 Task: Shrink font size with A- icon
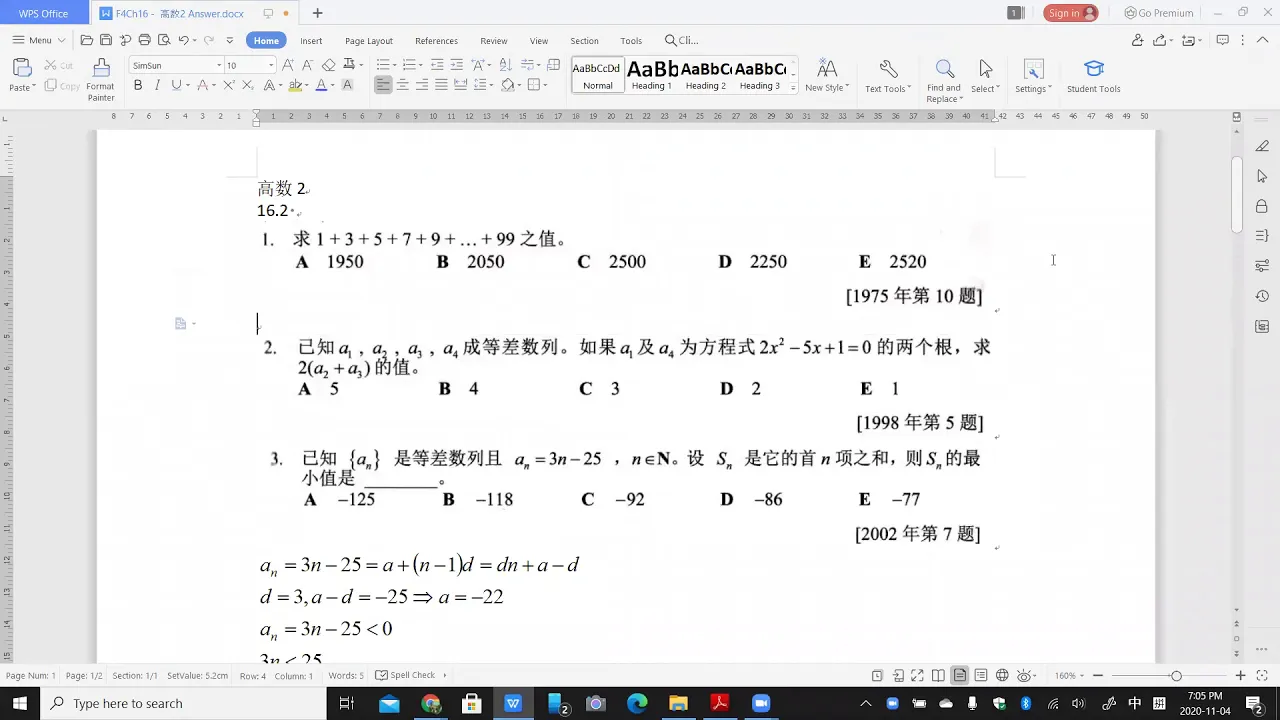[x=307, y=65]
